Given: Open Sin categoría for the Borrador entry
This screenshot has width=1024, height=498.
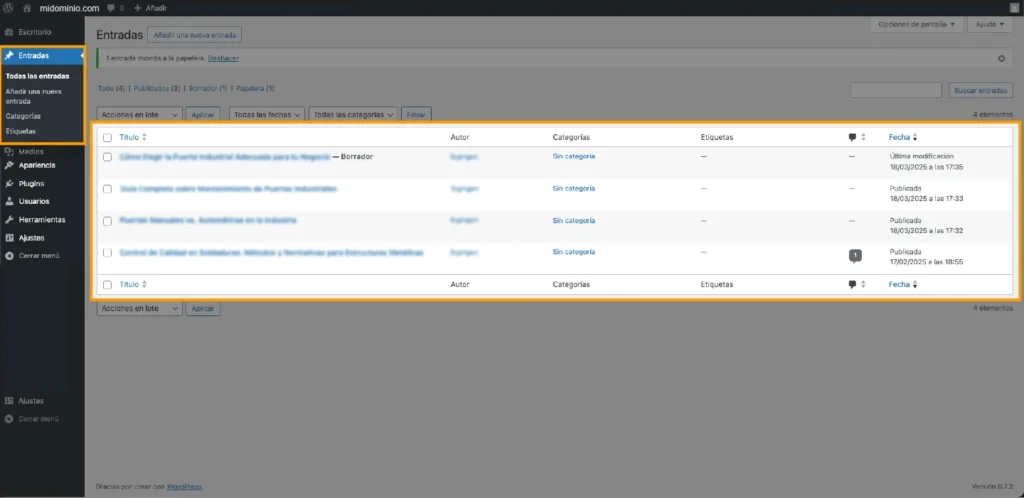Looking at the screenshot, I should [x=573, y=156].
